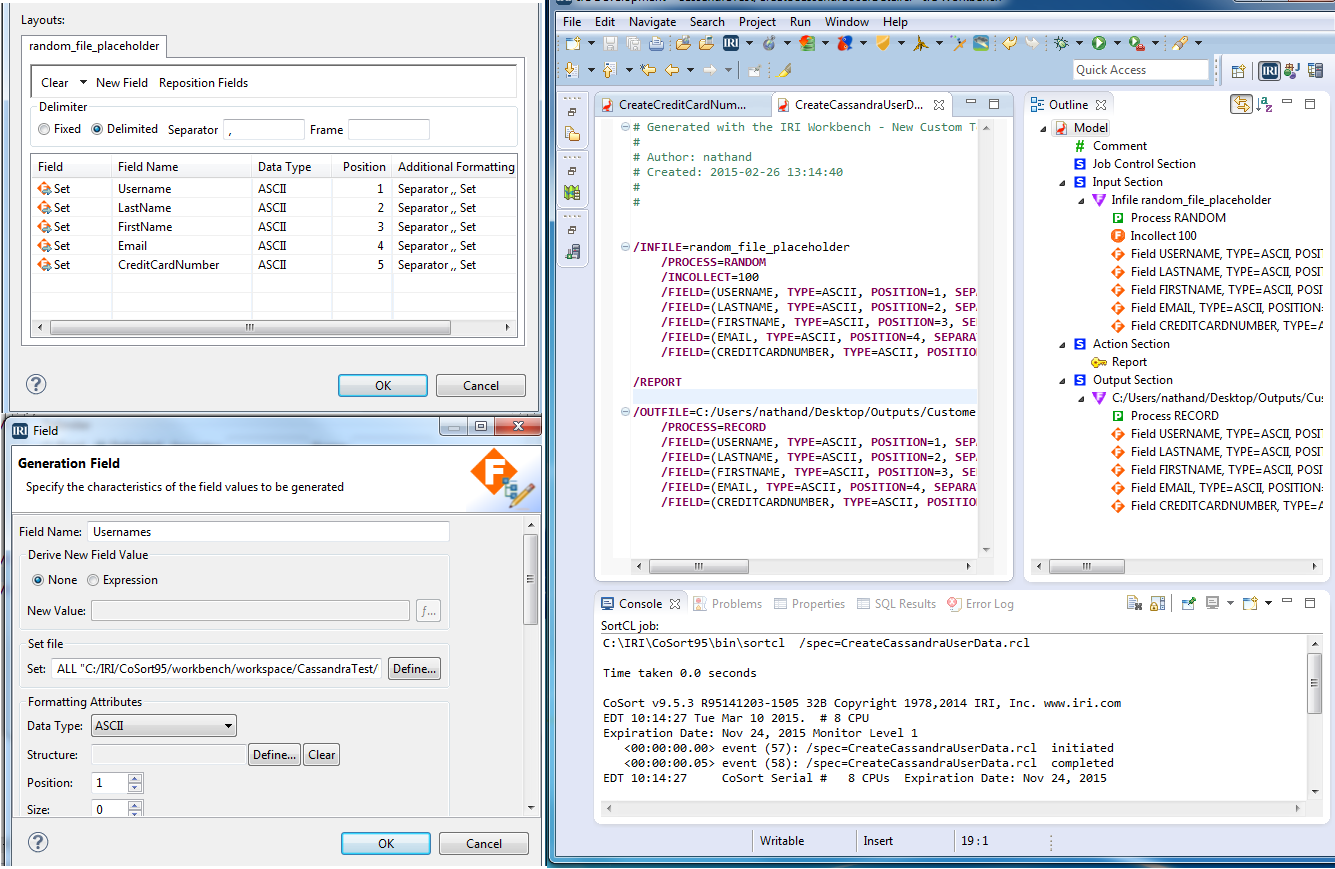The height and width of the screenshot is (869, 1335).
Task: Click the Clear Console icon
Action: click(1134, 603)
